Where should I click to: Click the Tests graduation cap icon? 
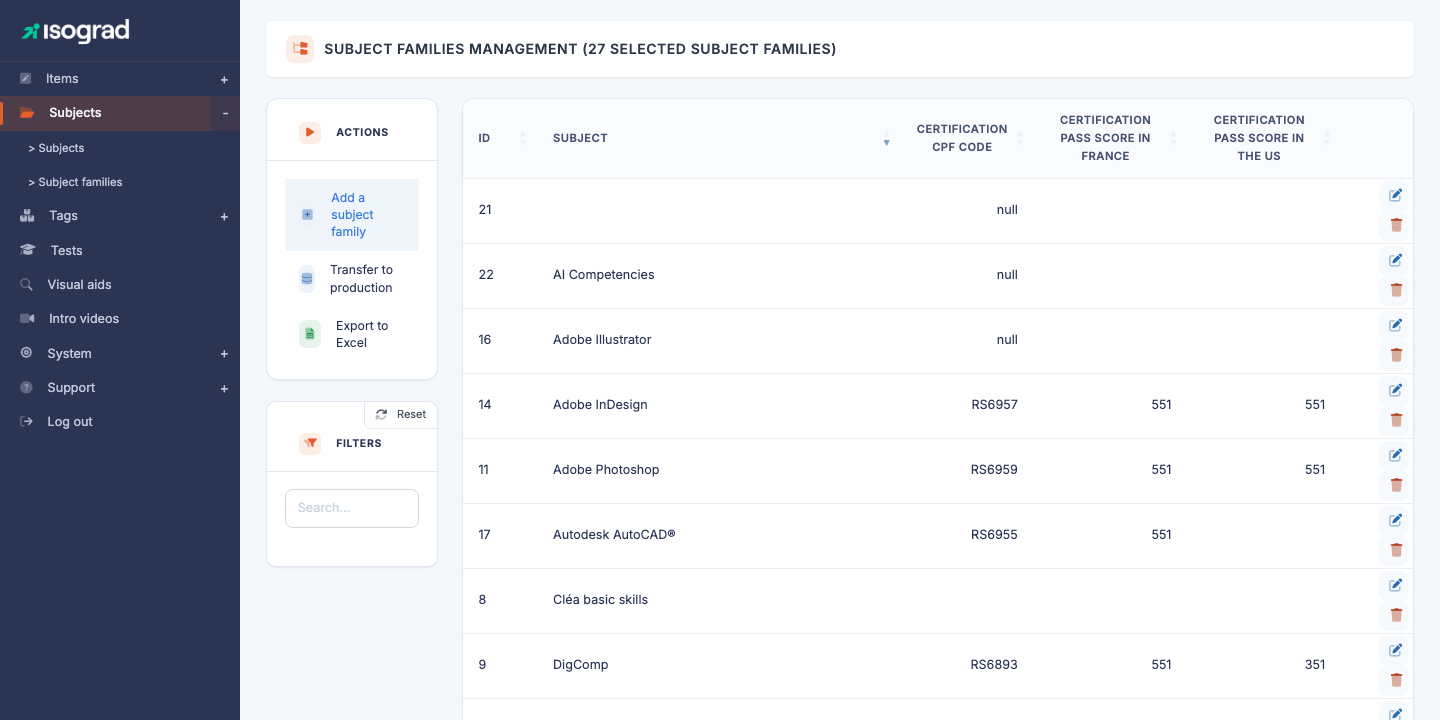click(x=27, y=250)
